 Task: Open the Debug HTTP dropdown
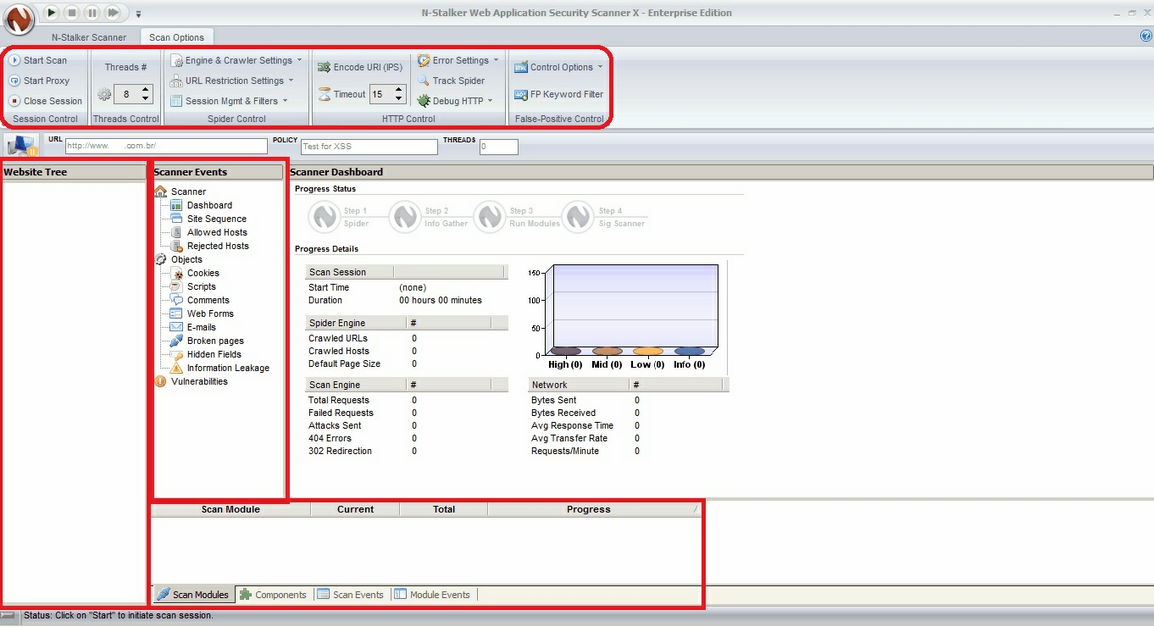(455, 101)
